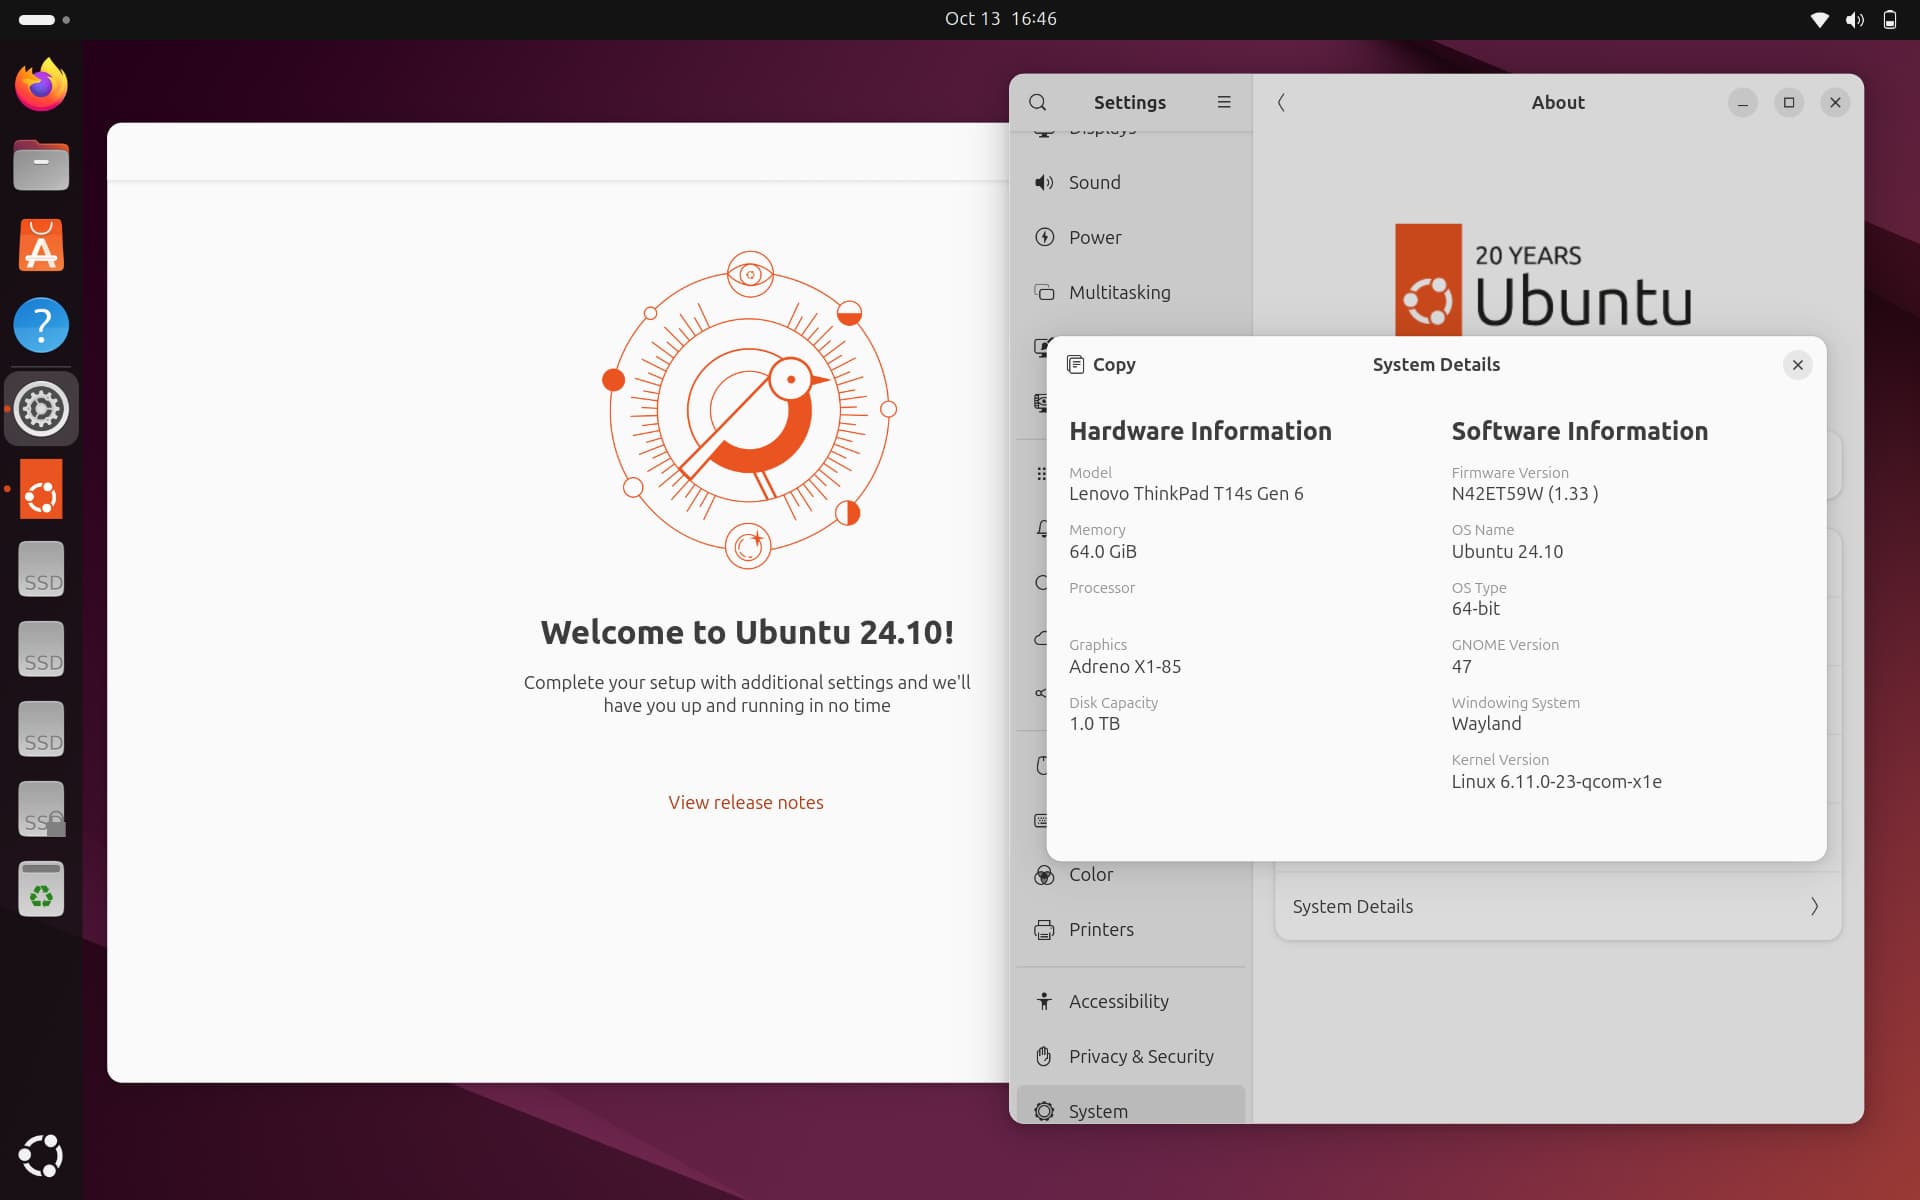The width and height of the screenshot is (1920, 1200).
Task: Open the Files app from the dock
Action: [41, 165]
